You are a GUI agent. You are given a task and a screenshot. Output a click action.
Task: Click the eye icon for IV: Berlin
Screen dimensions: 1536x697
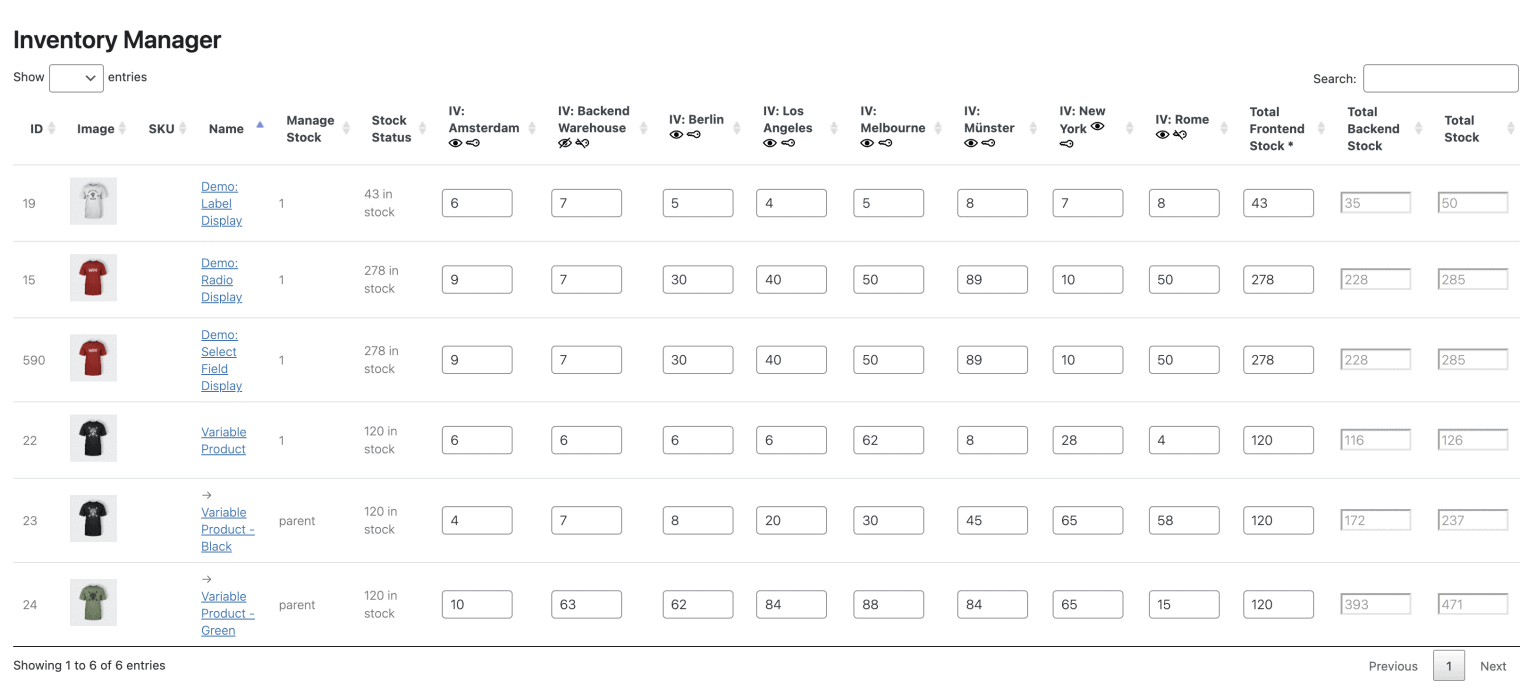pos(676,135)
